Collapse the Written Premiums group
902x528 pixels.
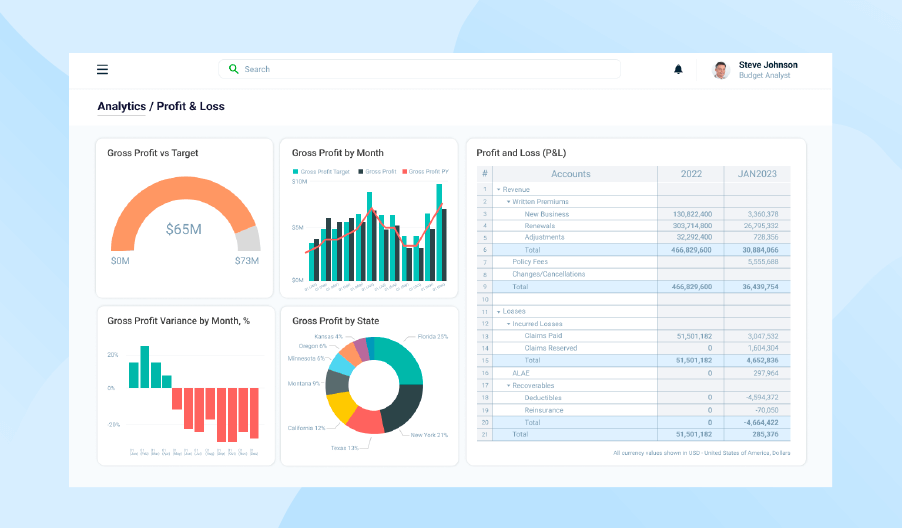pyautogui.click(x=509, y=201)
